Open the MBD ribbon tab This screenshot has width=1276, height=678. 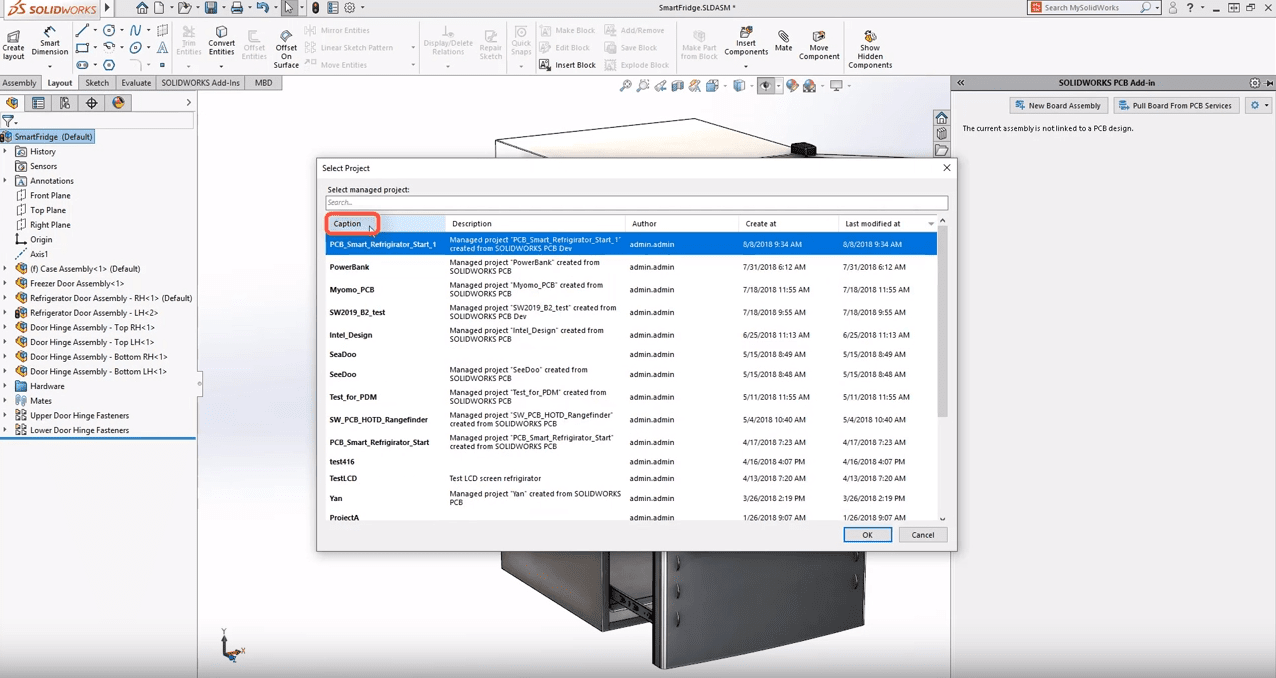[x=263, y=83]
